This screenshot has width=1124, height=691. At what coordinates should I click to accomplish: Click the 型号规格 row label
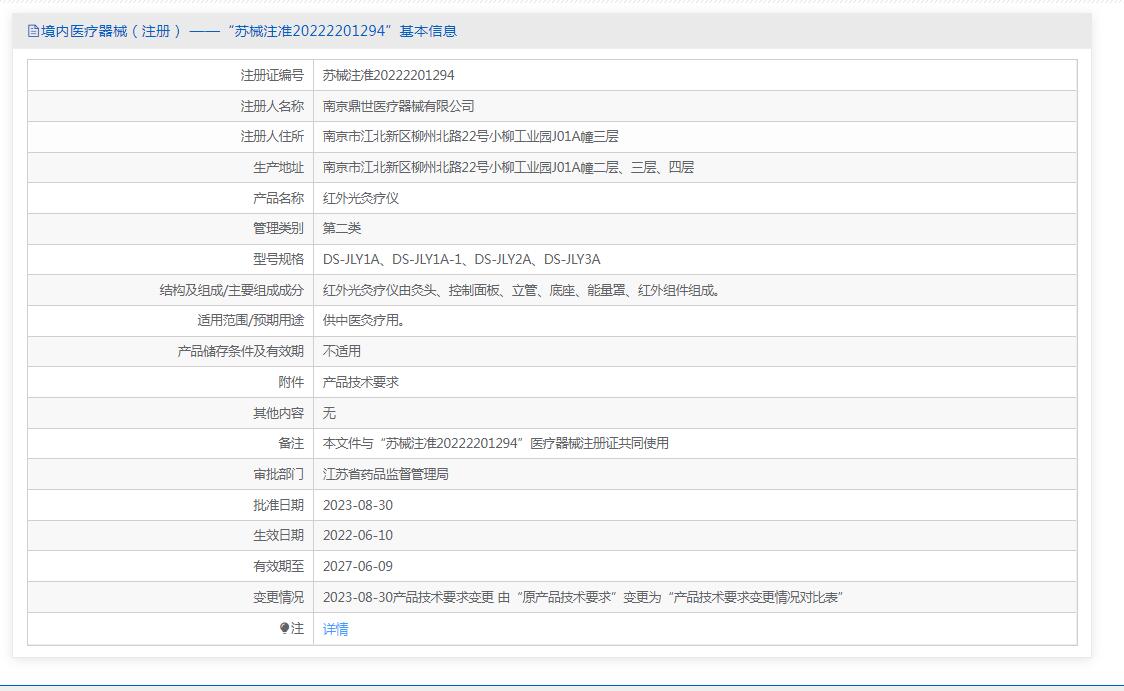[278, 259]
